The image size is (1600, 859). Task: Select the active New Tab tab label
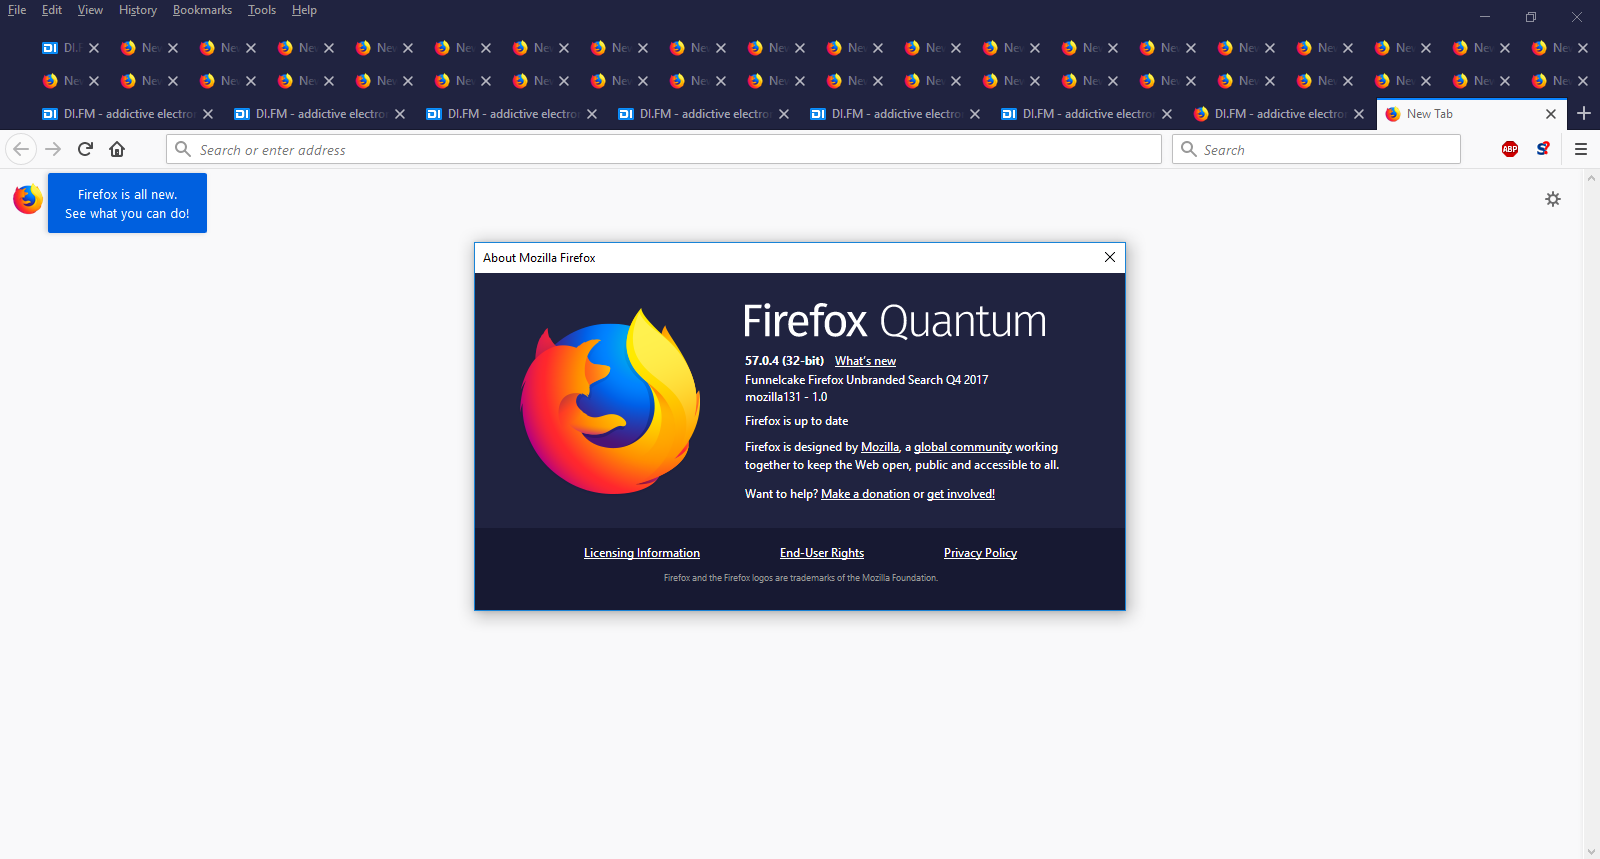(1429, 114)
